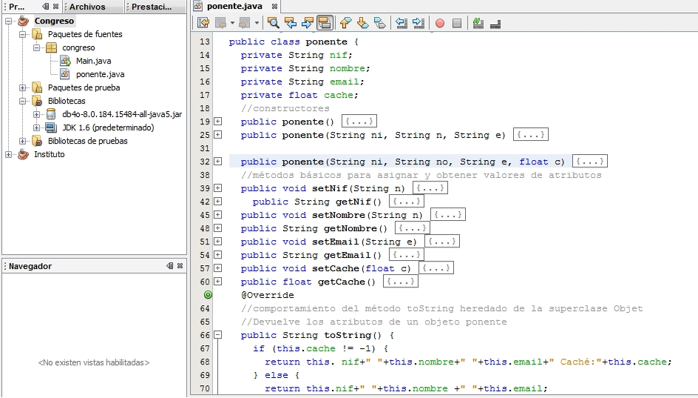Expand setEmail fold at line 51
698x398 pixels.
pos(218,242)
